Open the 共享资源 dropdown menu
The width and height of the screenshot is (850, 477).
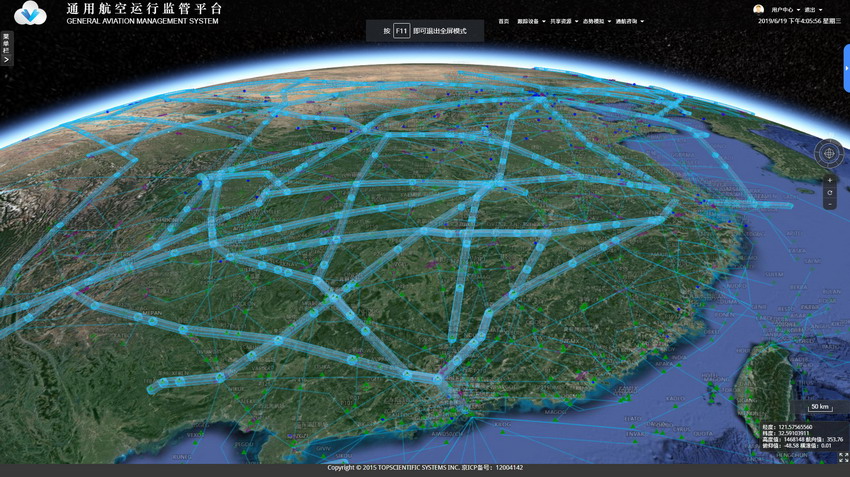pos(563,21)
